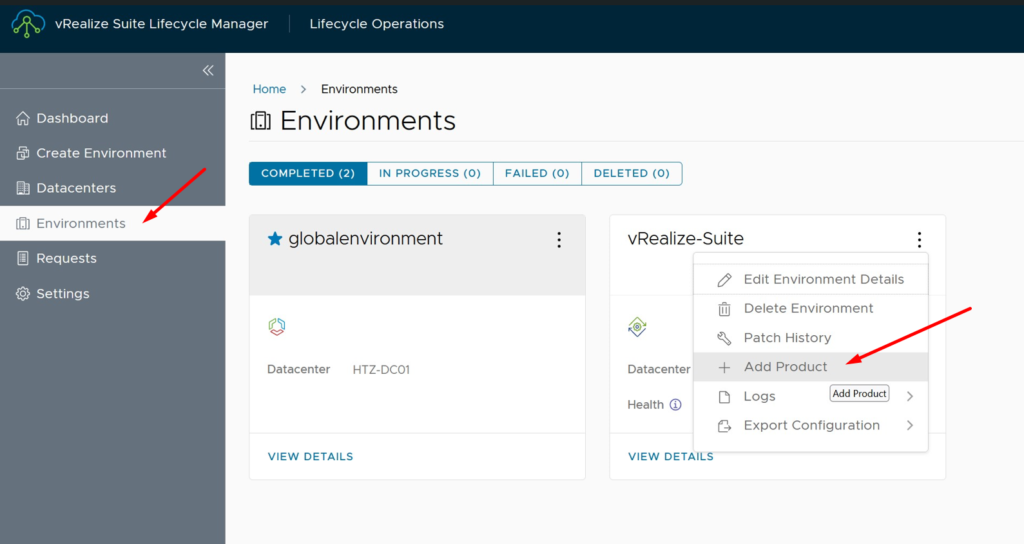1024x544 pixels.
Task: Choose Export Configuration from menu
Action: point(810,425)
